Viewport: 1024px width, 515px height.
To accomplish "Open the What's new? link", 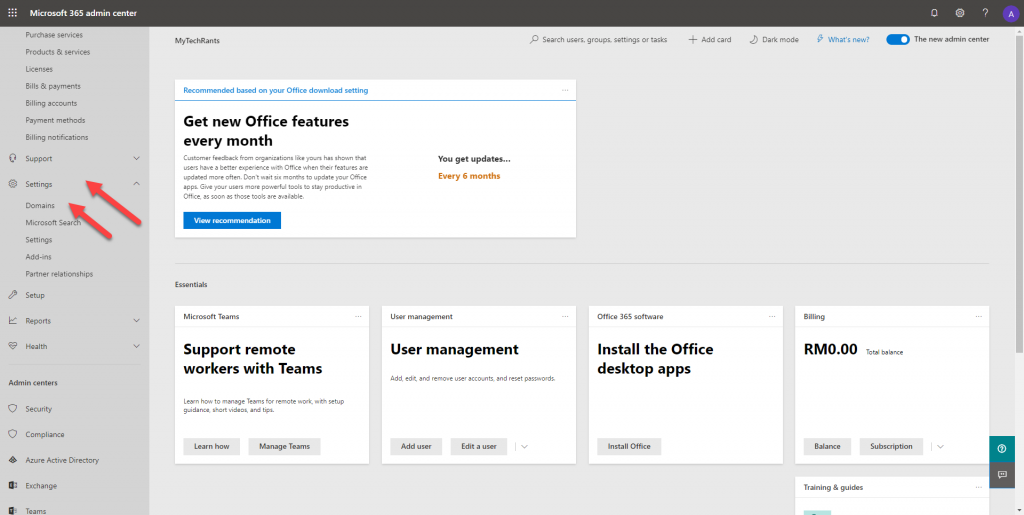I will coord(848,40).
